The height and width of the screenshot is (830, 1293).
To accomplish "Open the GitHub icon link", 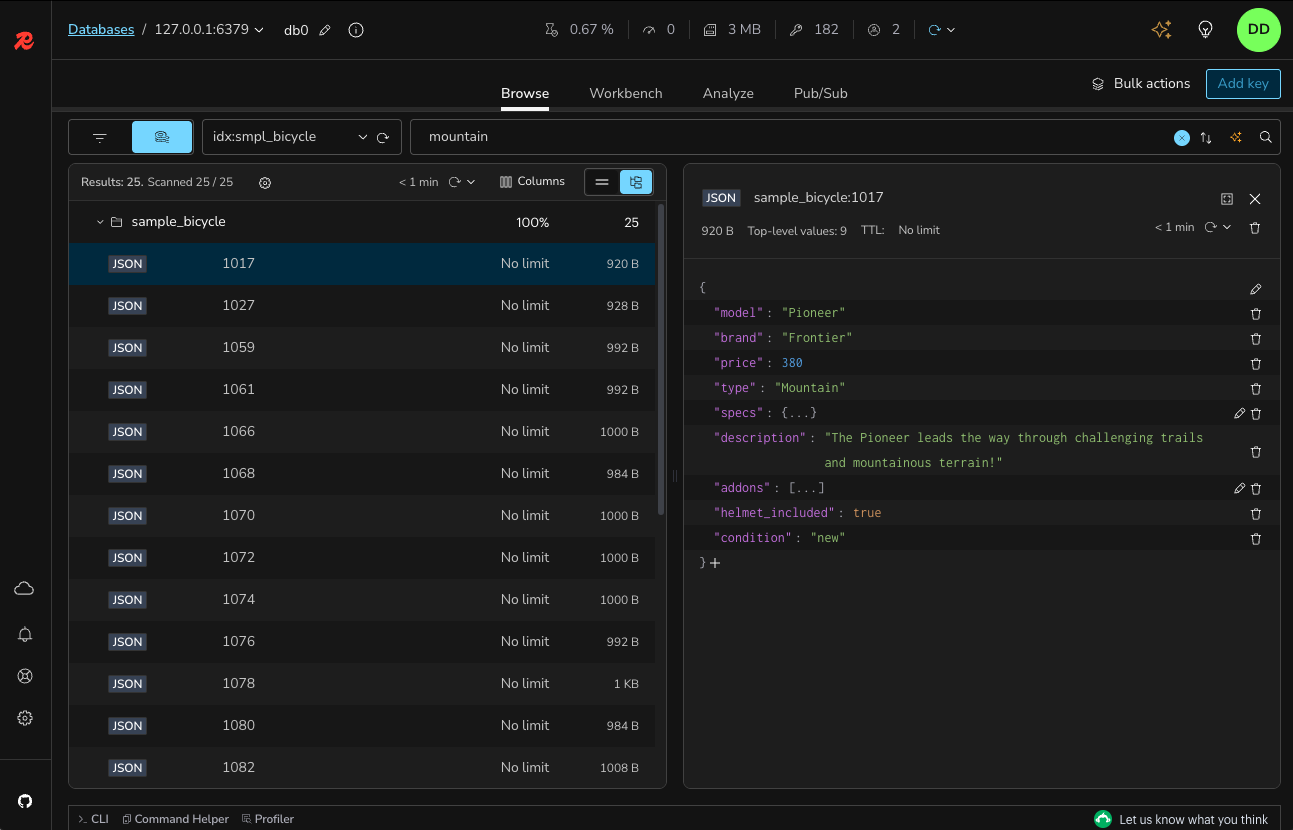I will tap(25, 801).
